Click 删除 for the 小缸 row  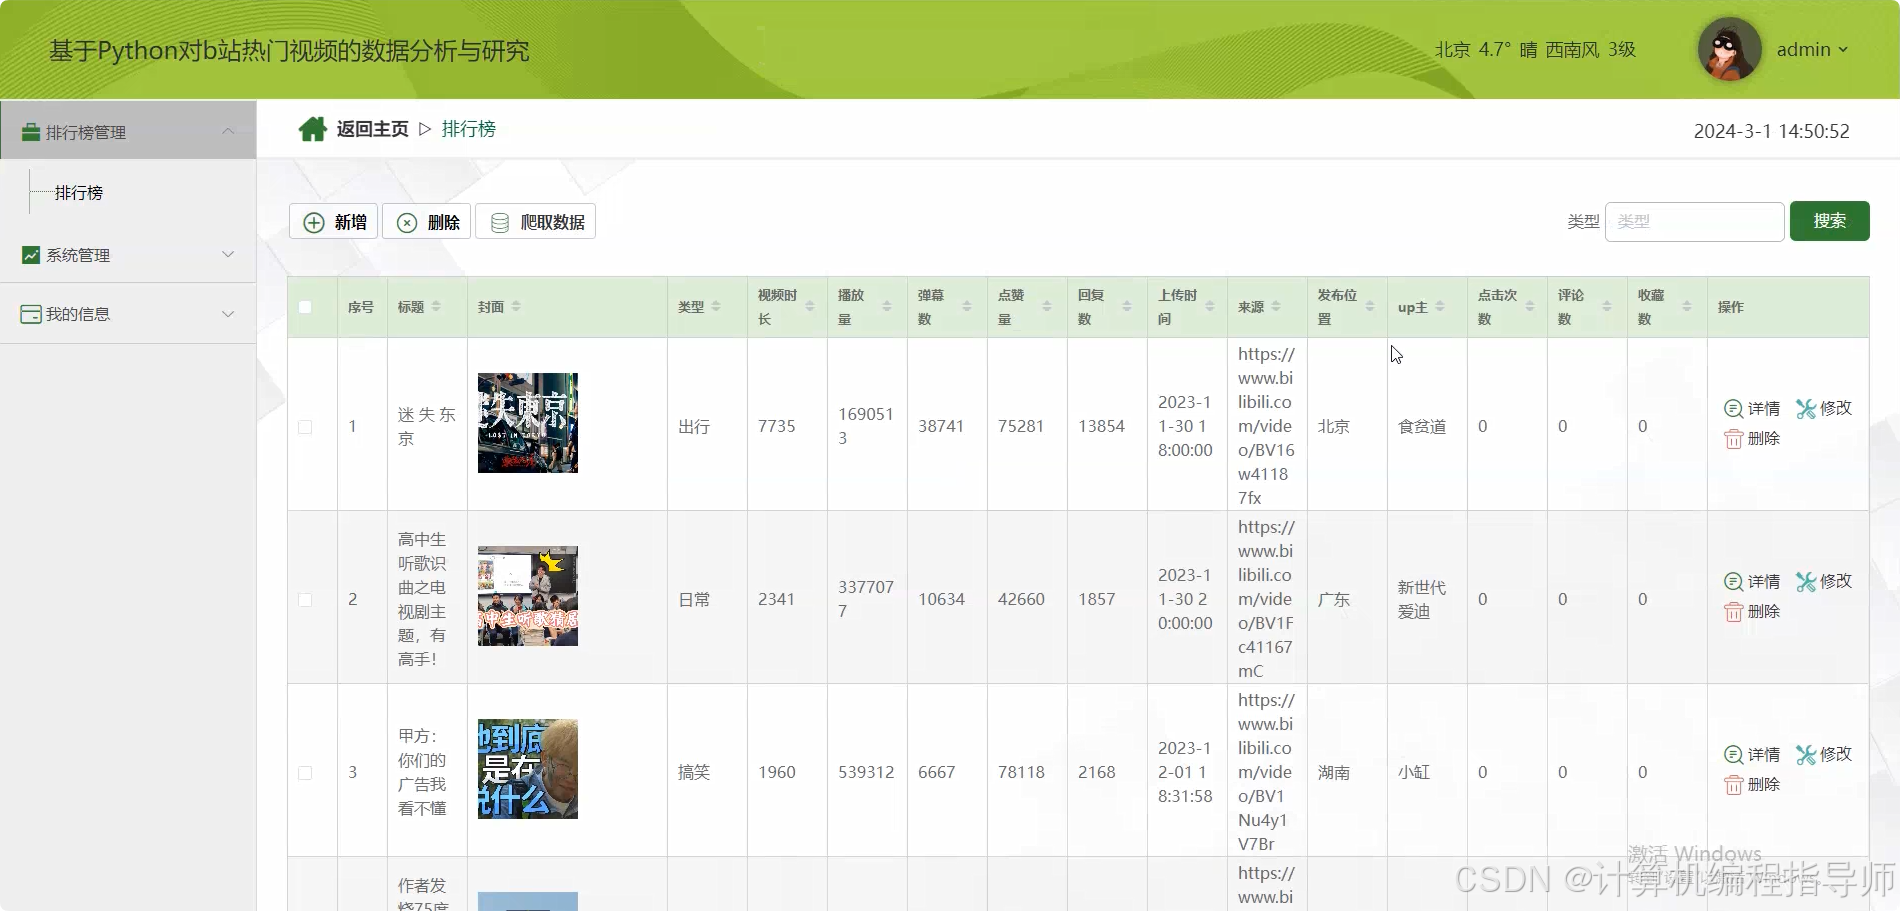(1752, 784)
